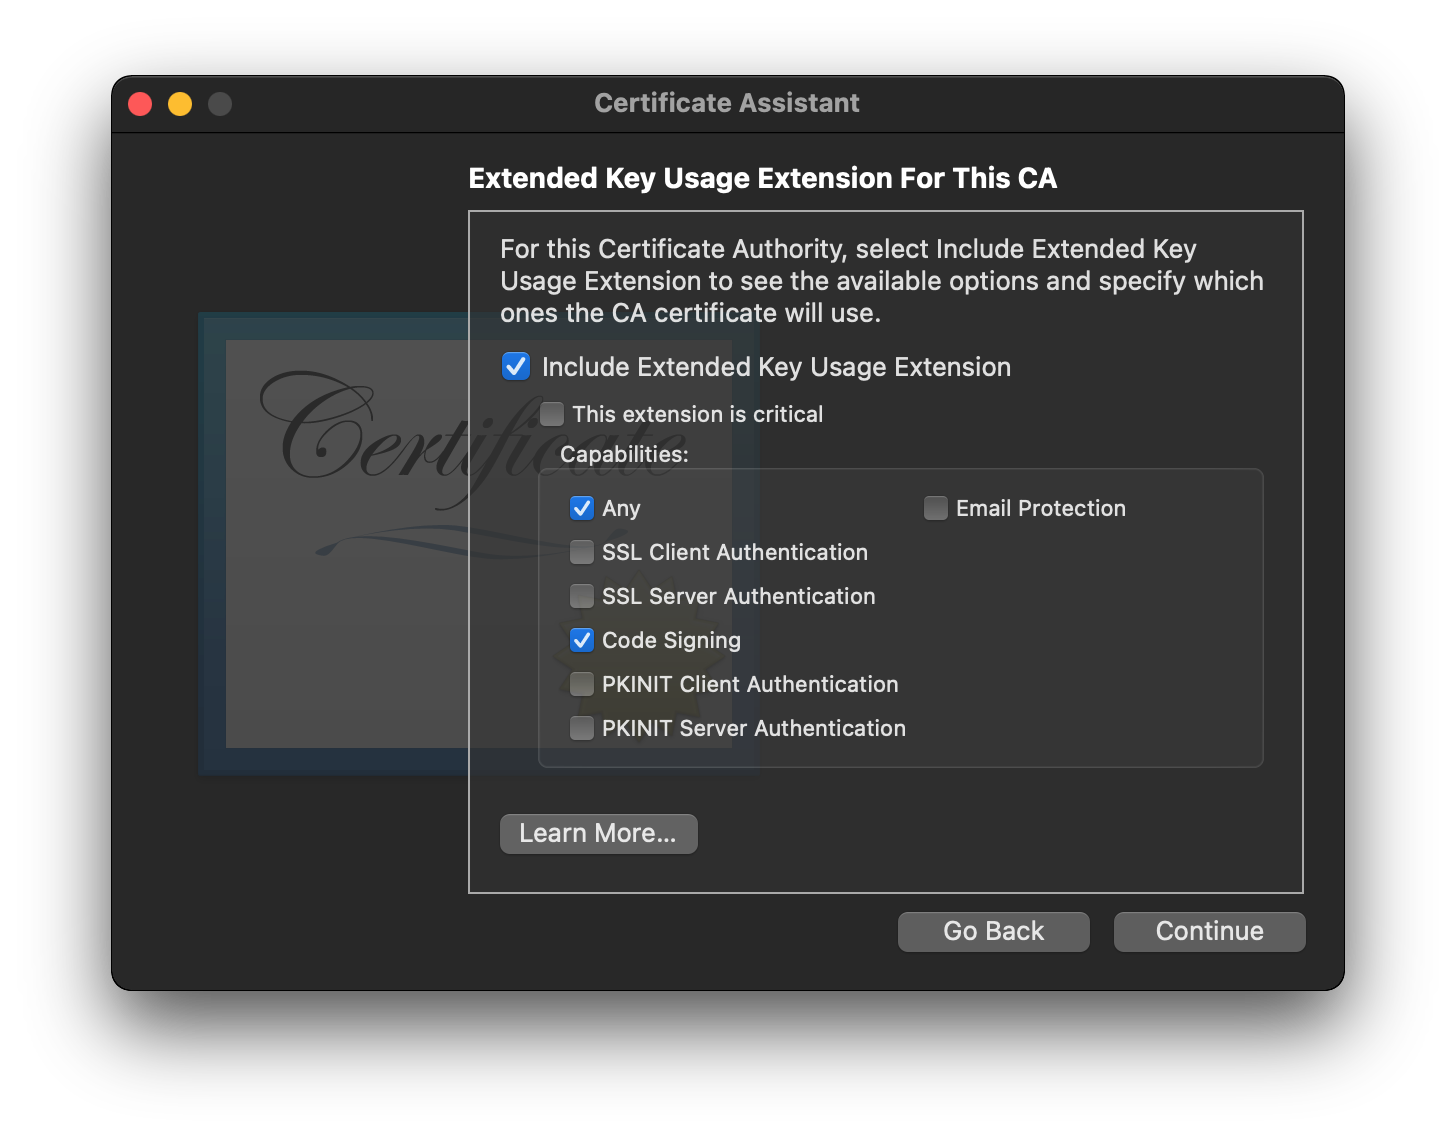The width and height of the screenshot is (1456, 1138).
Task: Minimize window with the yellow button
Action: tap(180, 104)
